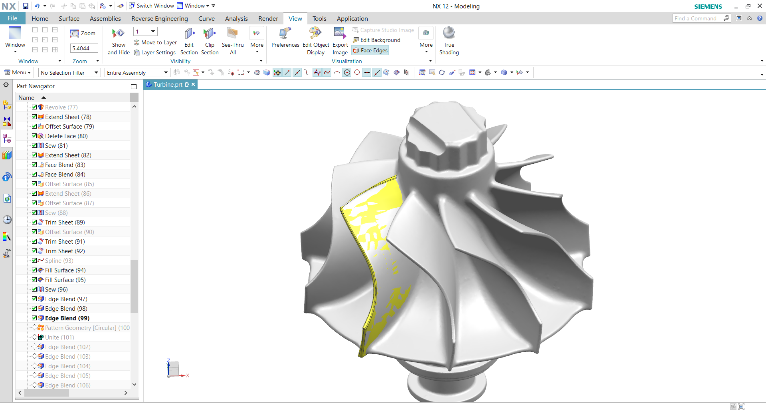The width and height of the screenshot is (766, 411).
Task: Toggle checkbox for Trim Sheet (89)
Action: point(35,222)
